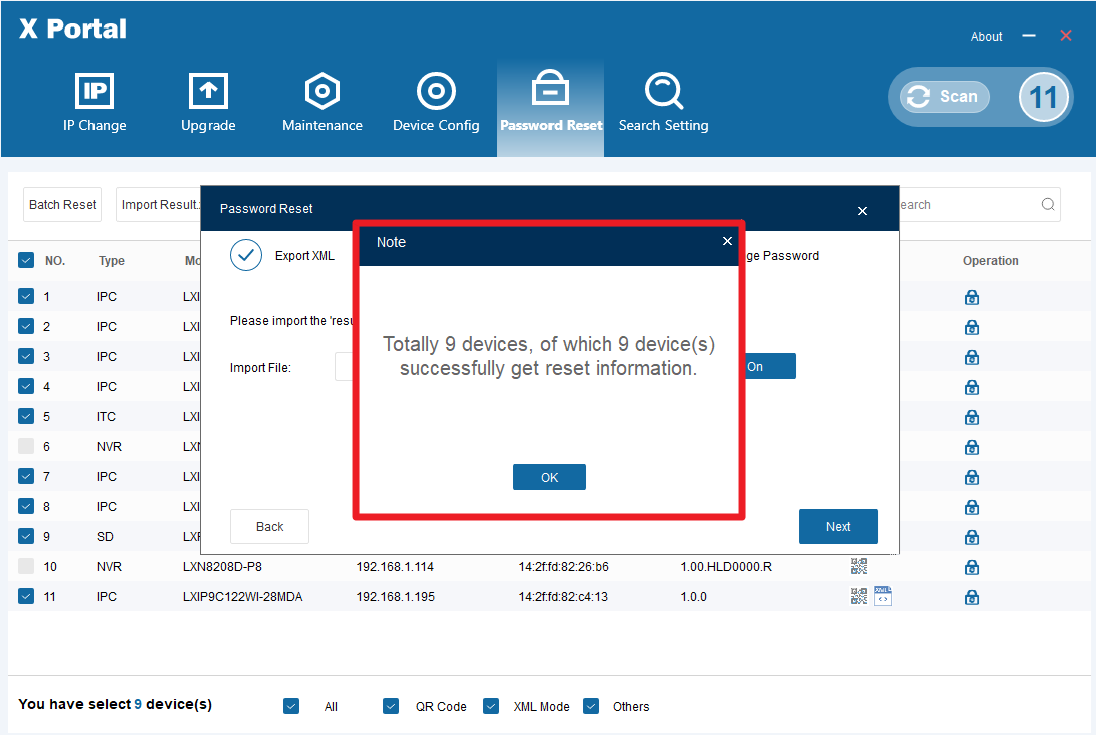Click Next in Password Reset dialog
Viewport: 1096px width, 735px height.
click(838, 527)
